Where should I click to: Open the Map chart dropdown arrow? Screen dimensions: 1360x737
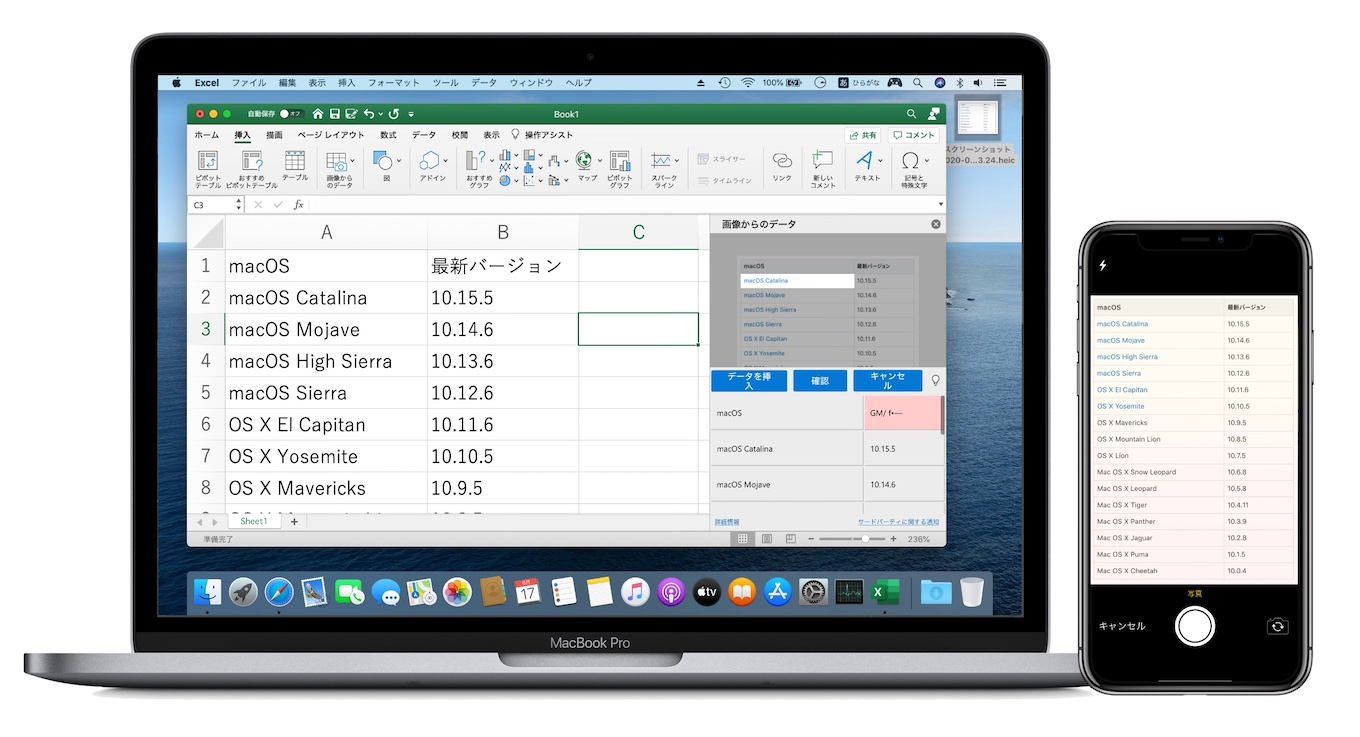pos(598,161)
